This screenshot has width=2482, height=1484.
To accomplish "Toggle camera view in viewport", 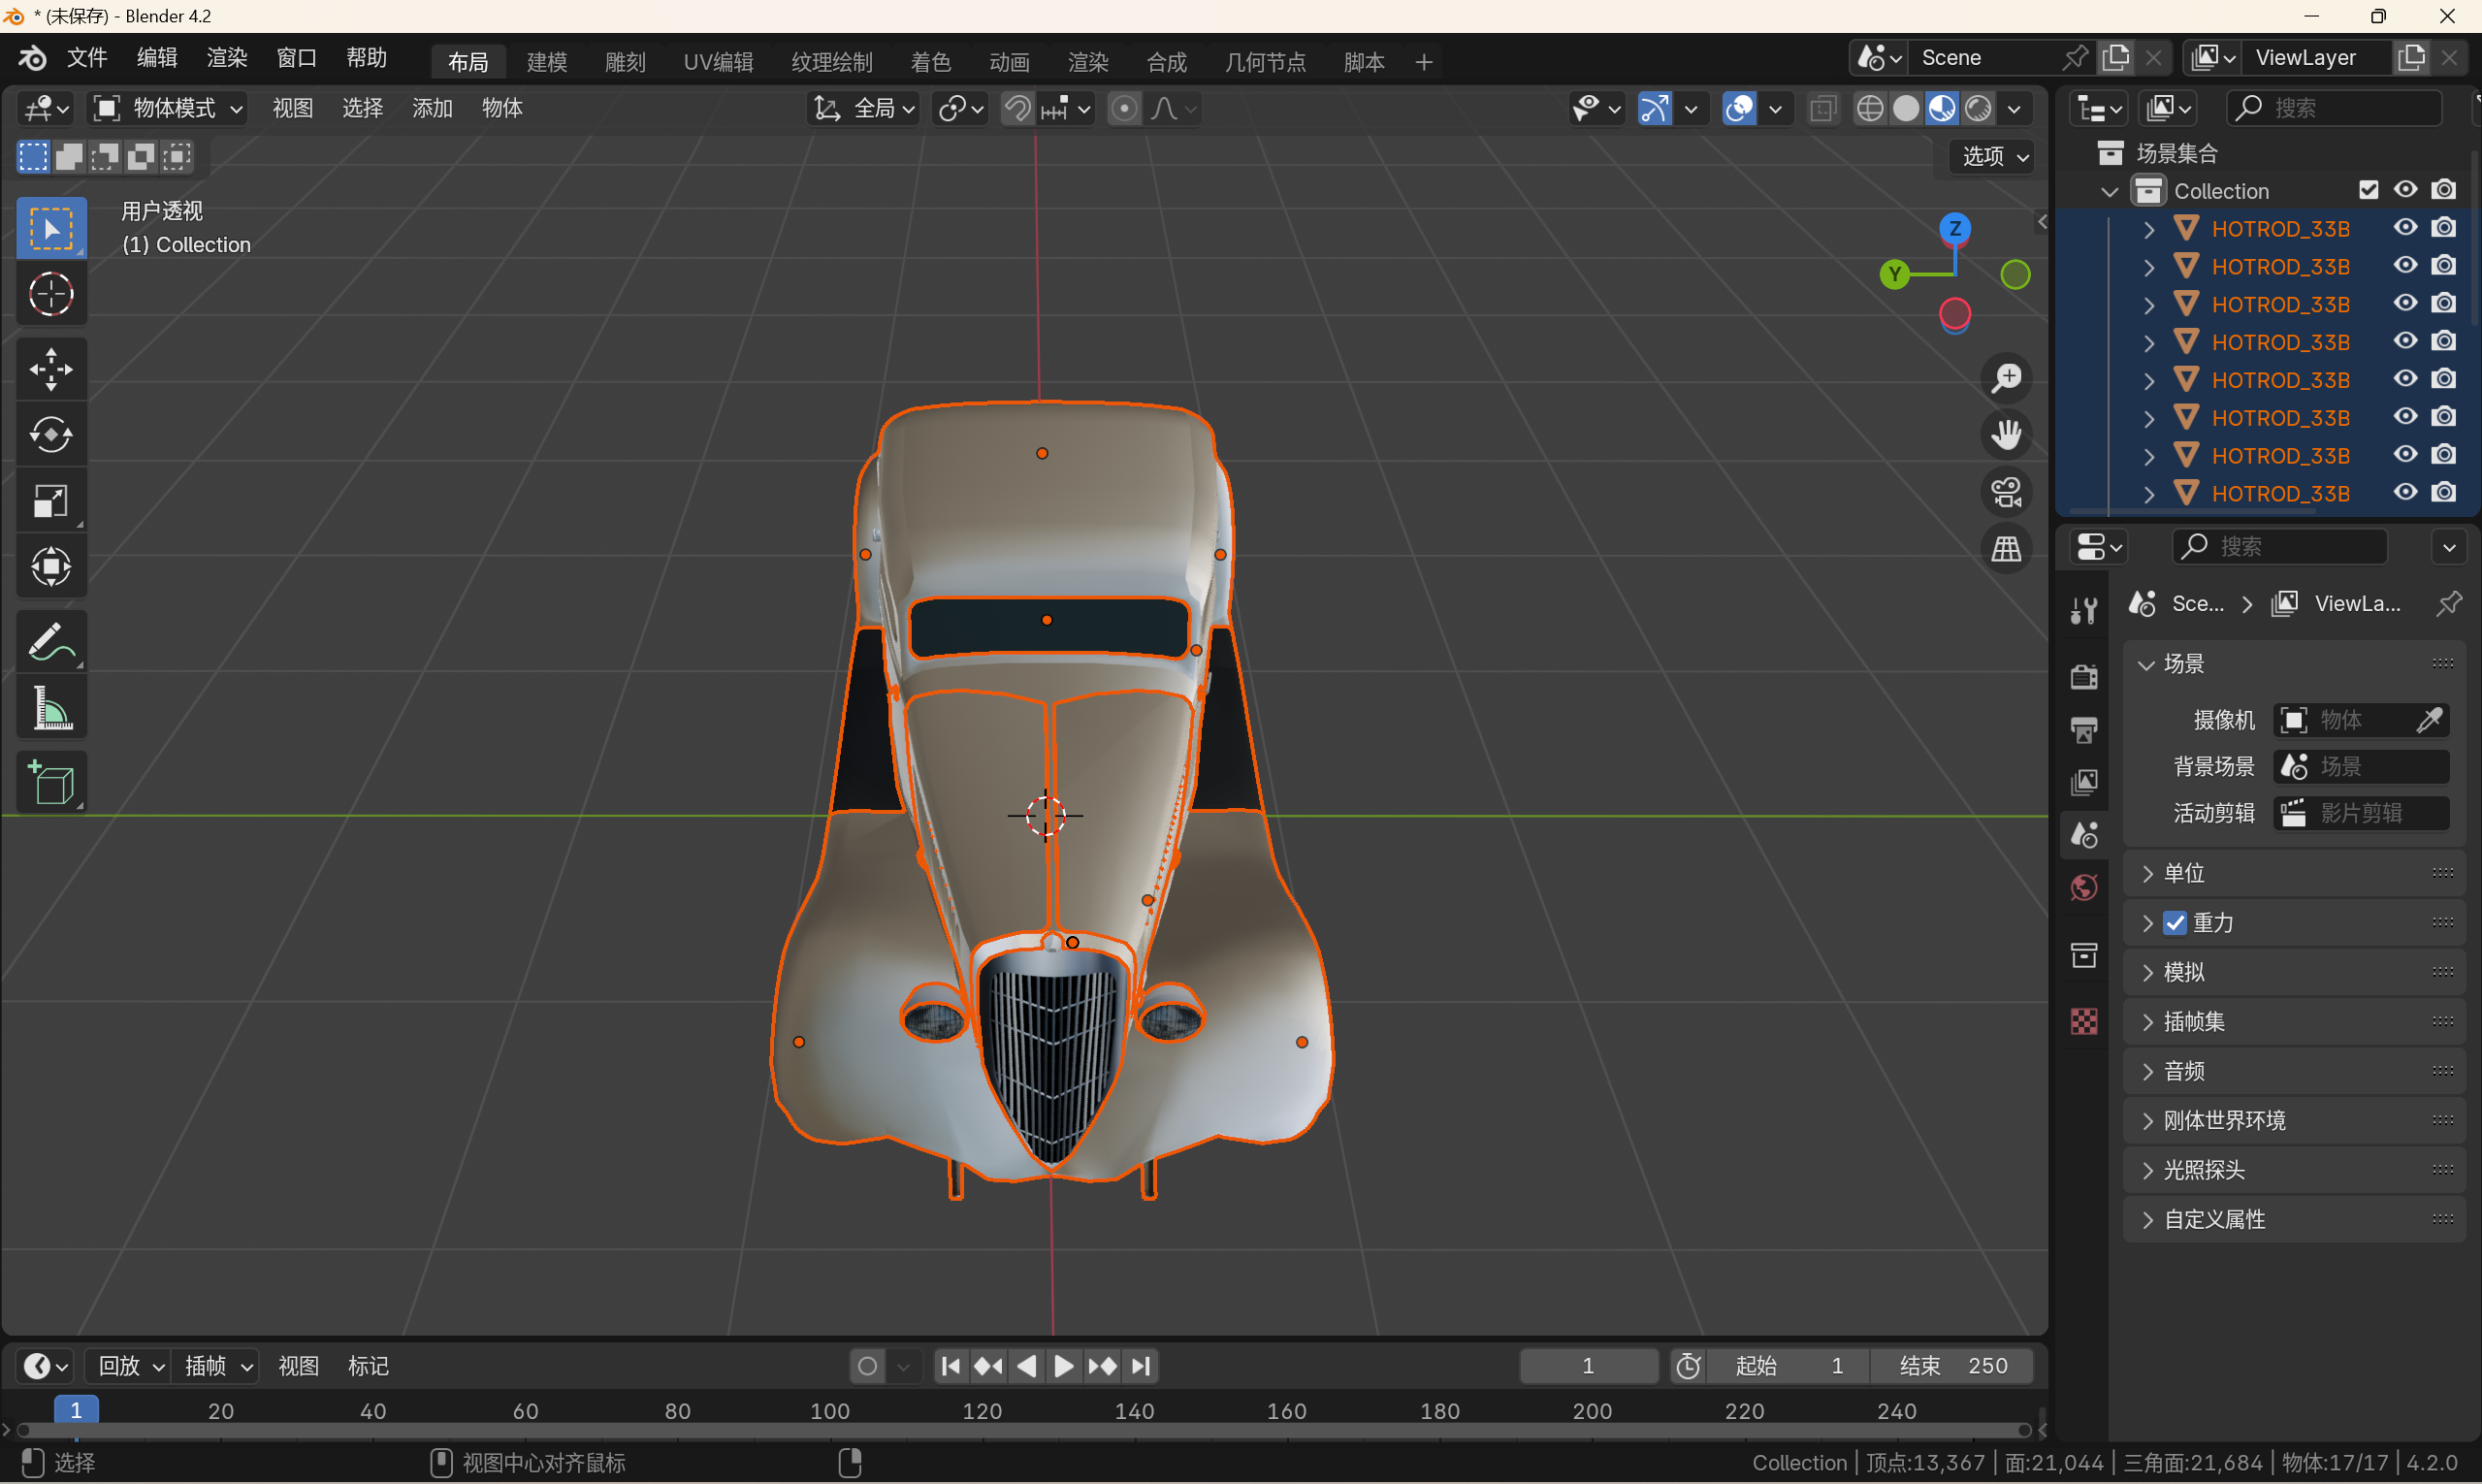I will click(x=2006, y=492).
